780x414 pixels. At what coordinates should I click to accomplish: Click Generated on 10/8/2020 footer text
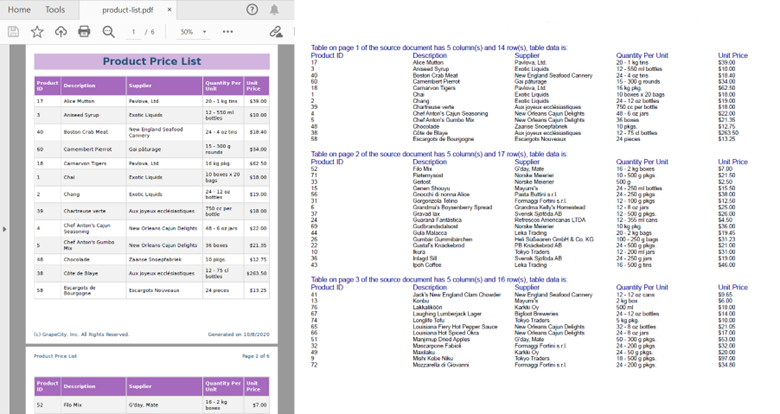238,334
